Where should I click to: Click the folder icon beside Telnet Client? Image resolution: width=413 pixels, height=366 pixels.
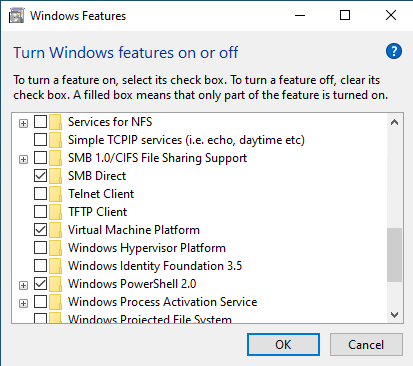[55, 194]
